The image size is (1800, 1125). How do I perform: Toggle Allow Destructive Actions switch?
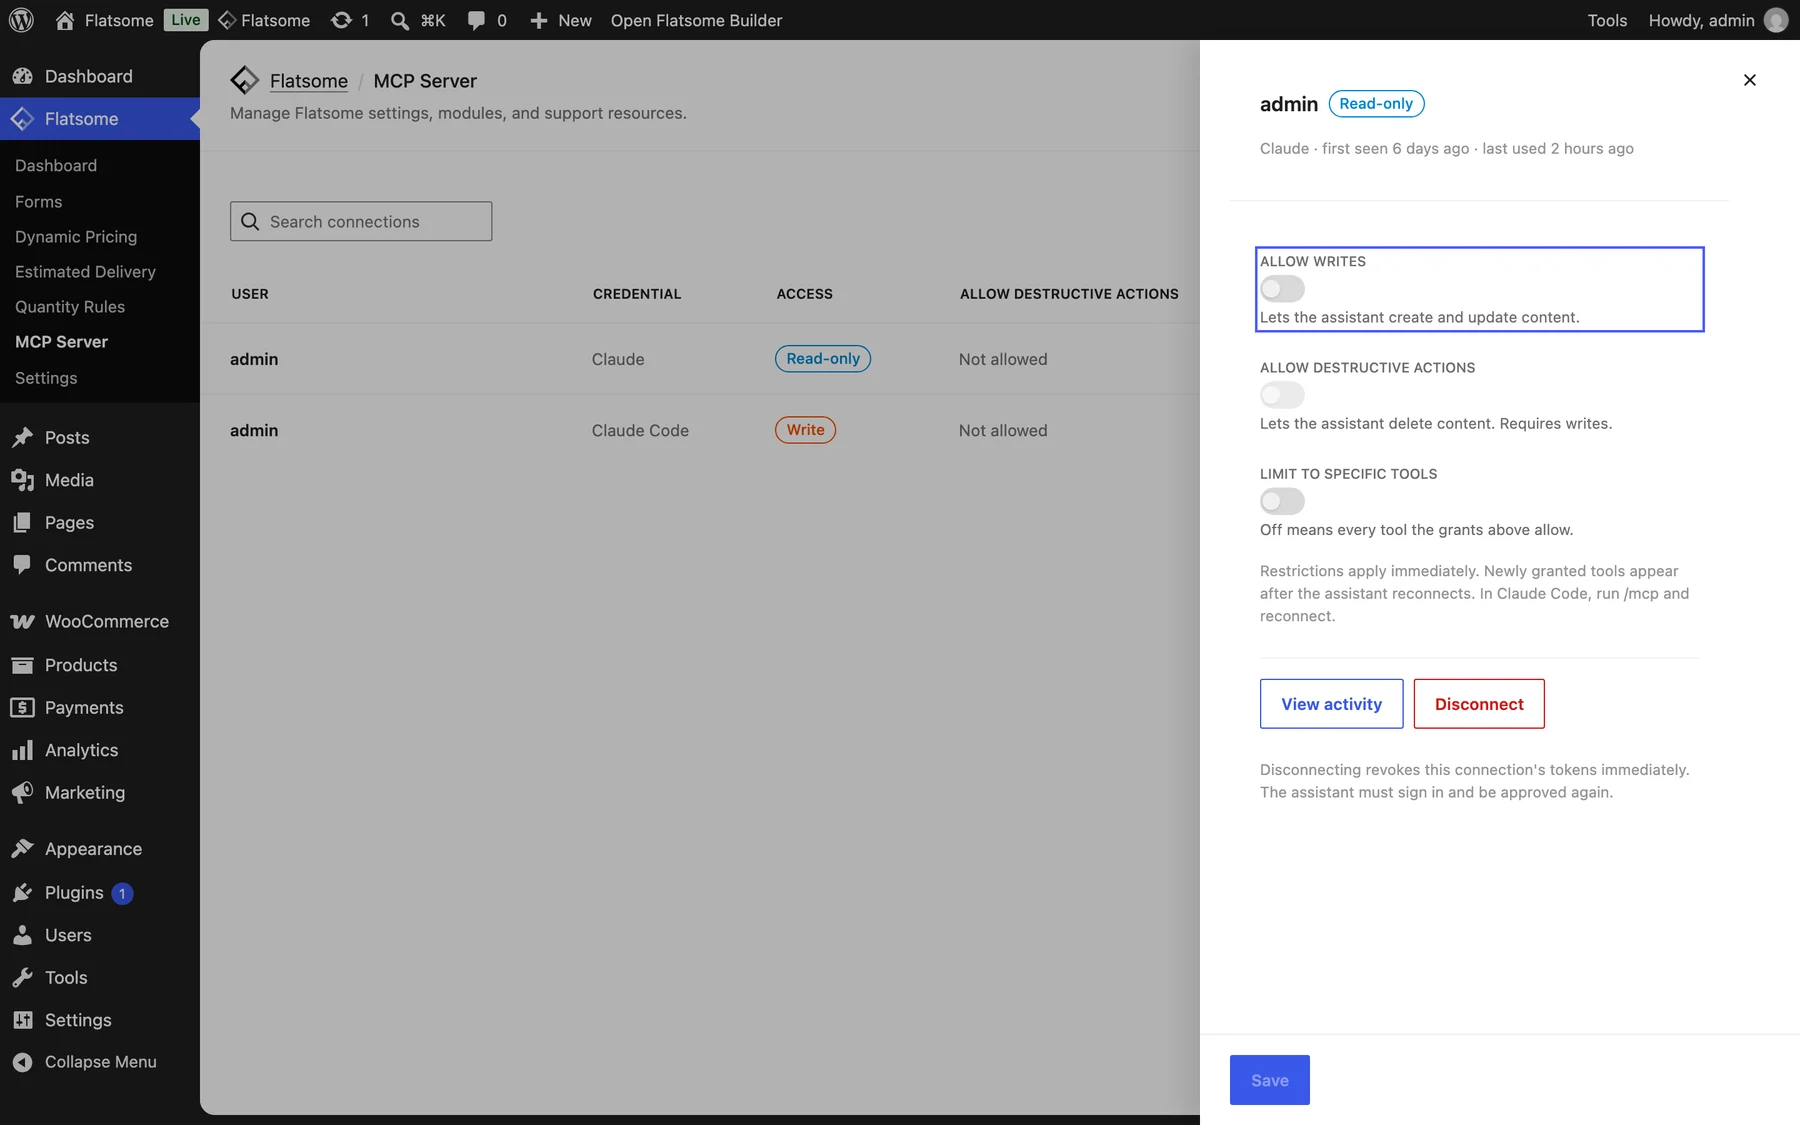[1282, 395]
